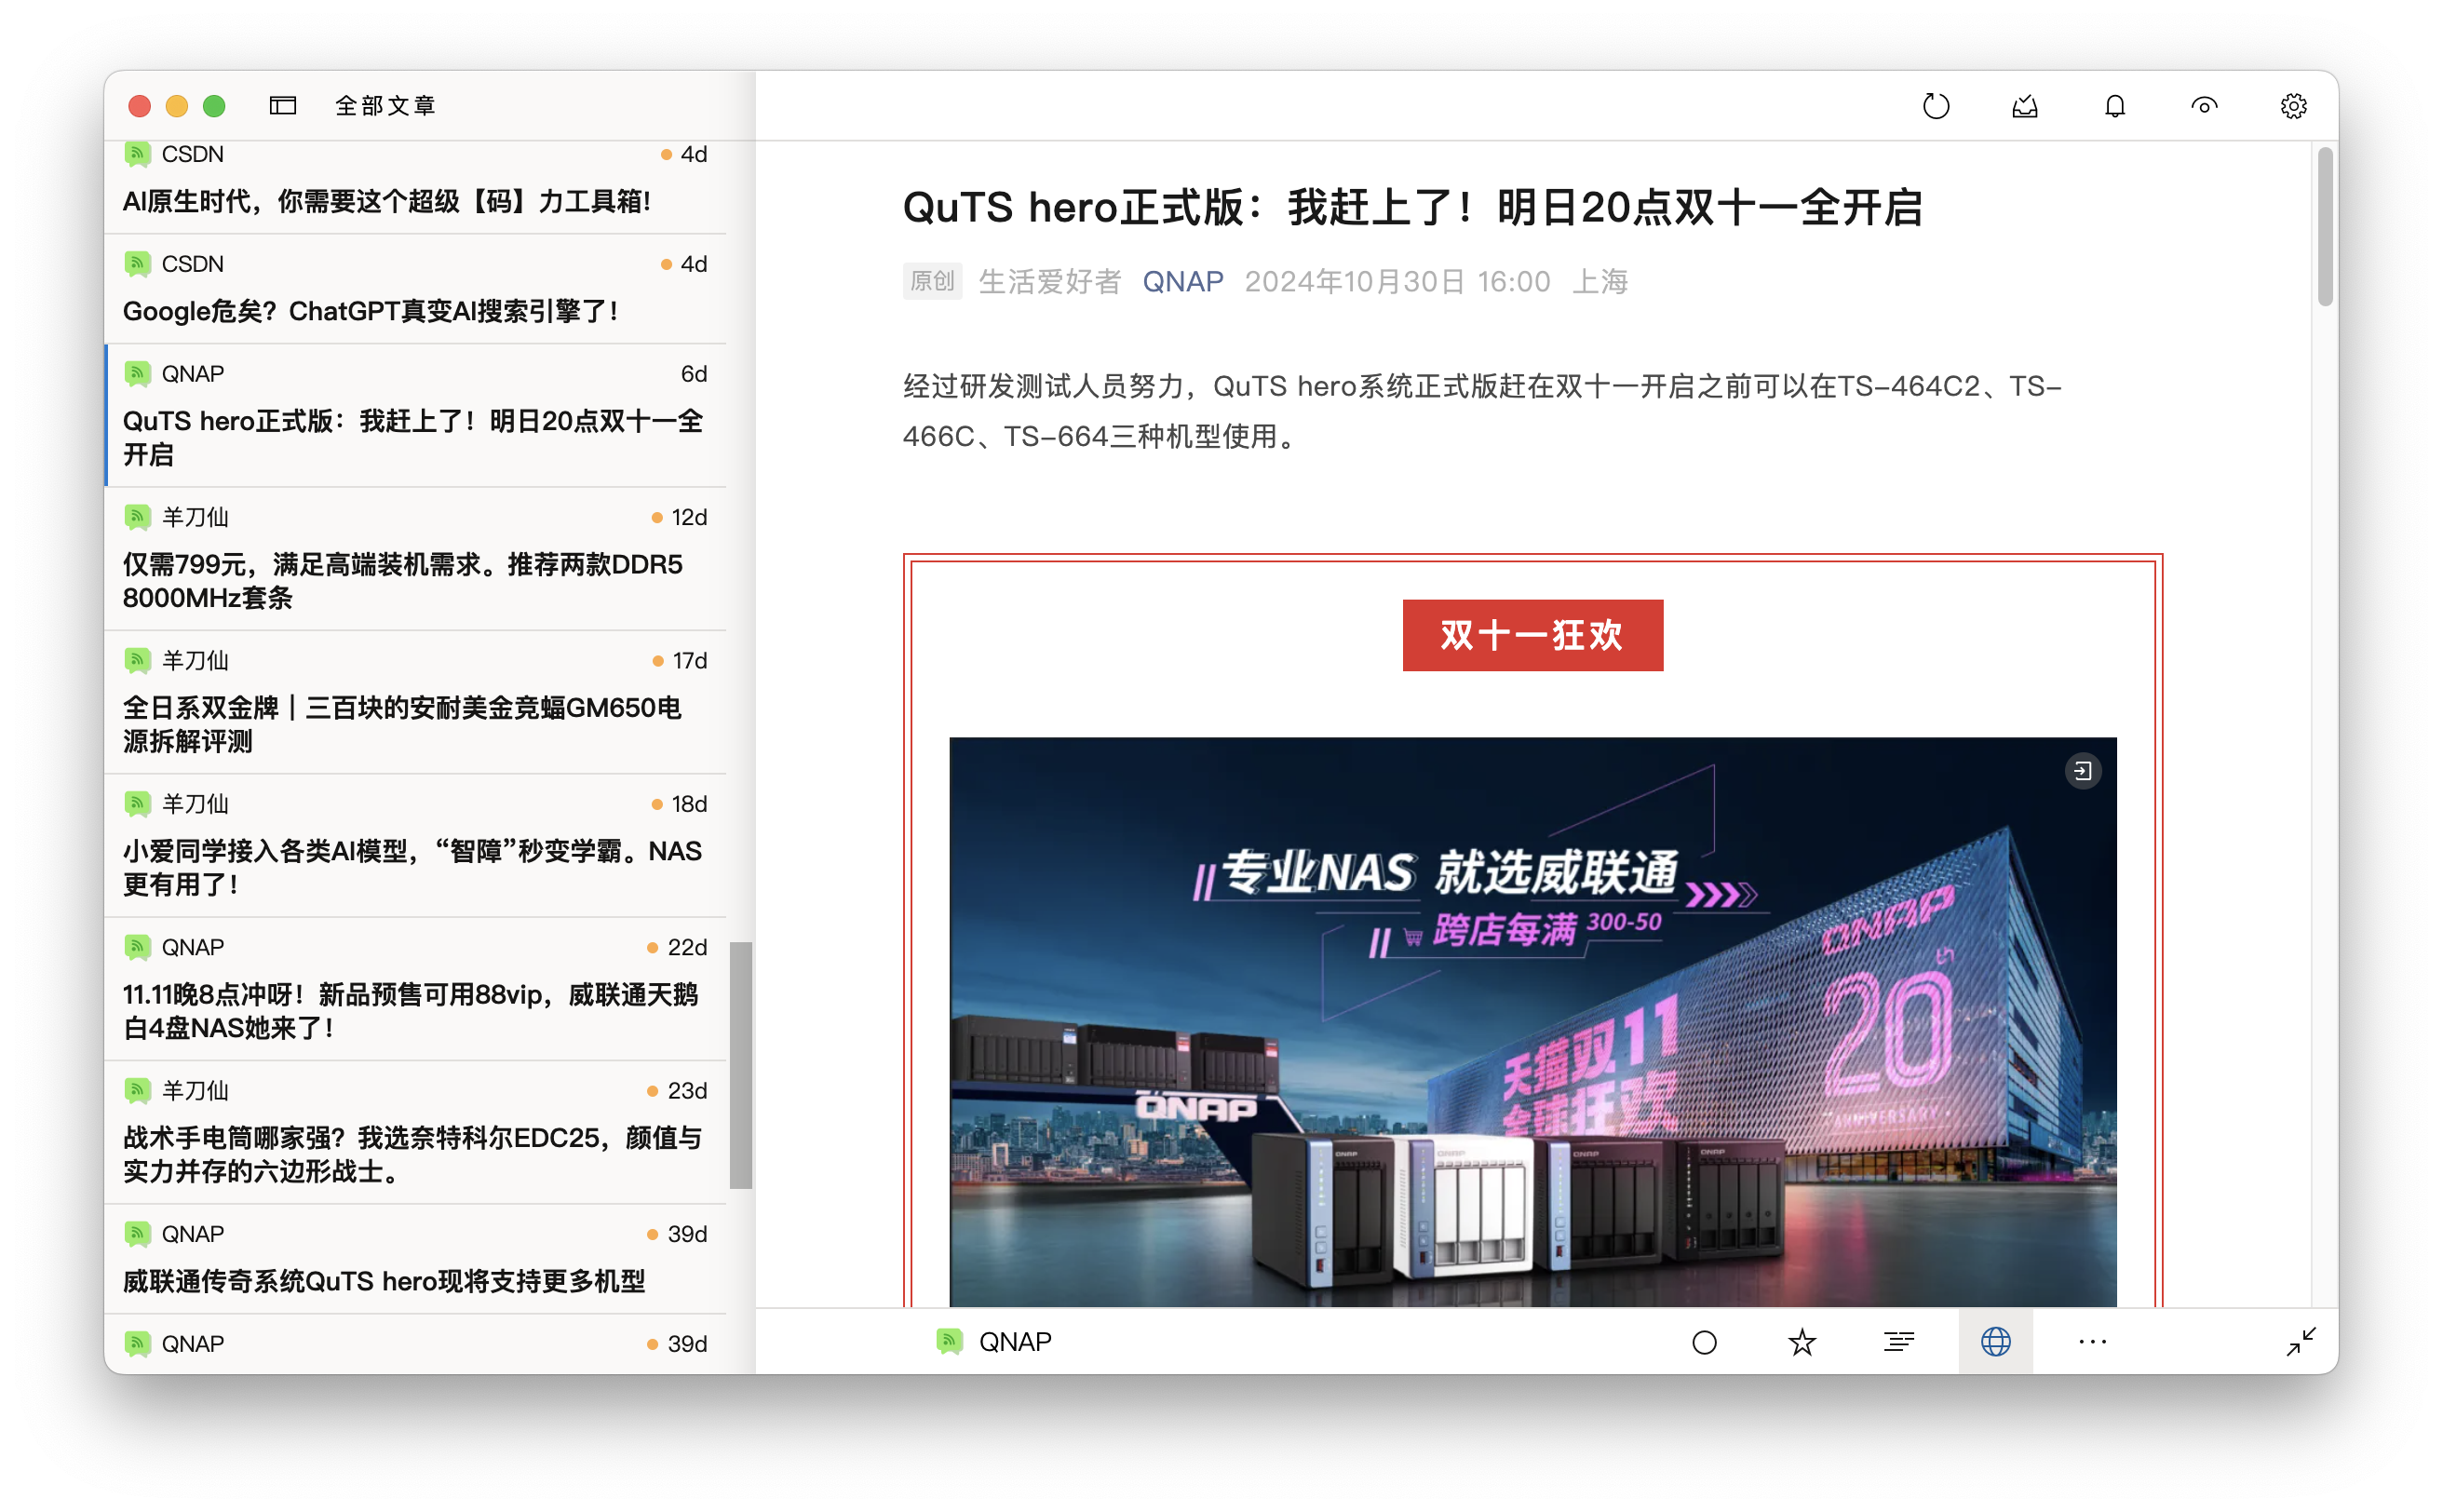Switch to reader text view icon
Viewport: 2443px width, 1512px height.
(1899, 1342)
